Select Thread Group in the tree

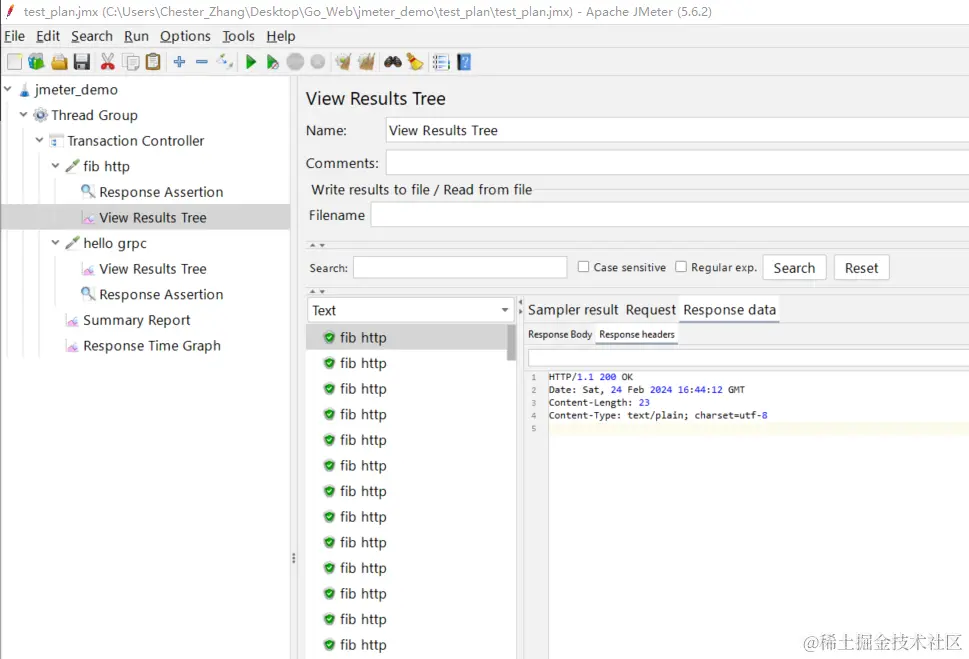(x=94, y=115)
